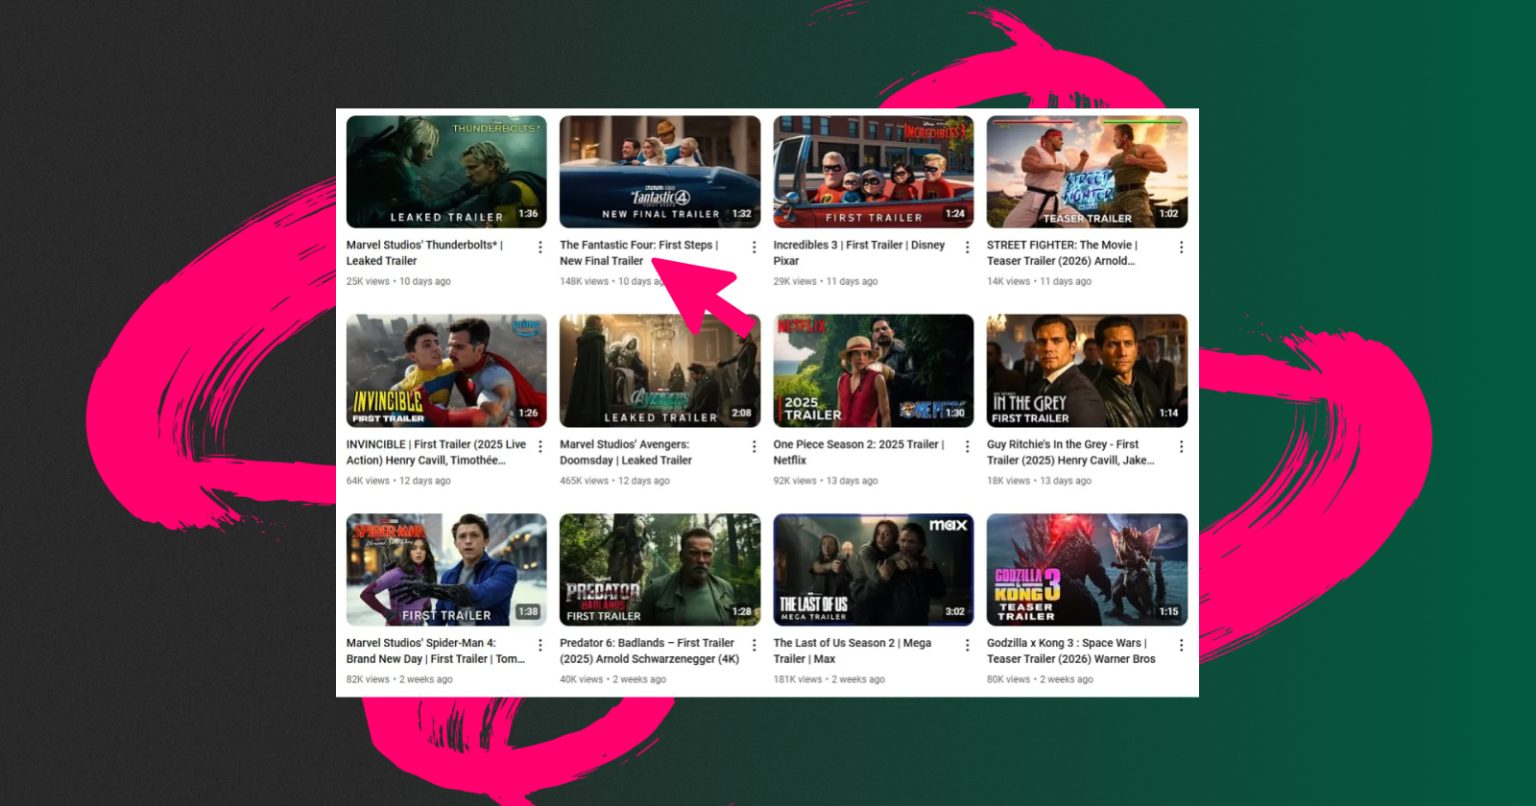
Task: Play the Predator Badlands first trailer thumbnail
Action: click(x=660, y=570)
